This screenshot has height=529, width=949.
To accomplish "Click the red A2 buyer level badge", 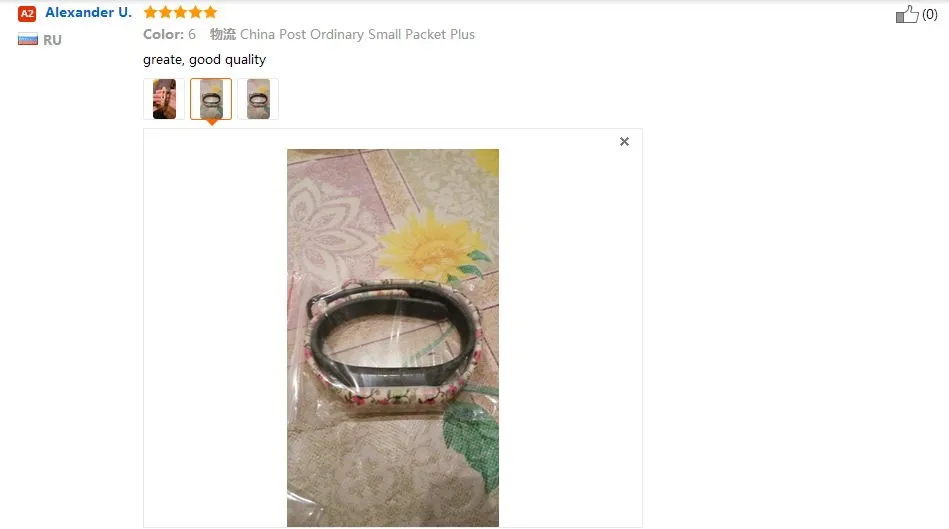I will (27, 13).
